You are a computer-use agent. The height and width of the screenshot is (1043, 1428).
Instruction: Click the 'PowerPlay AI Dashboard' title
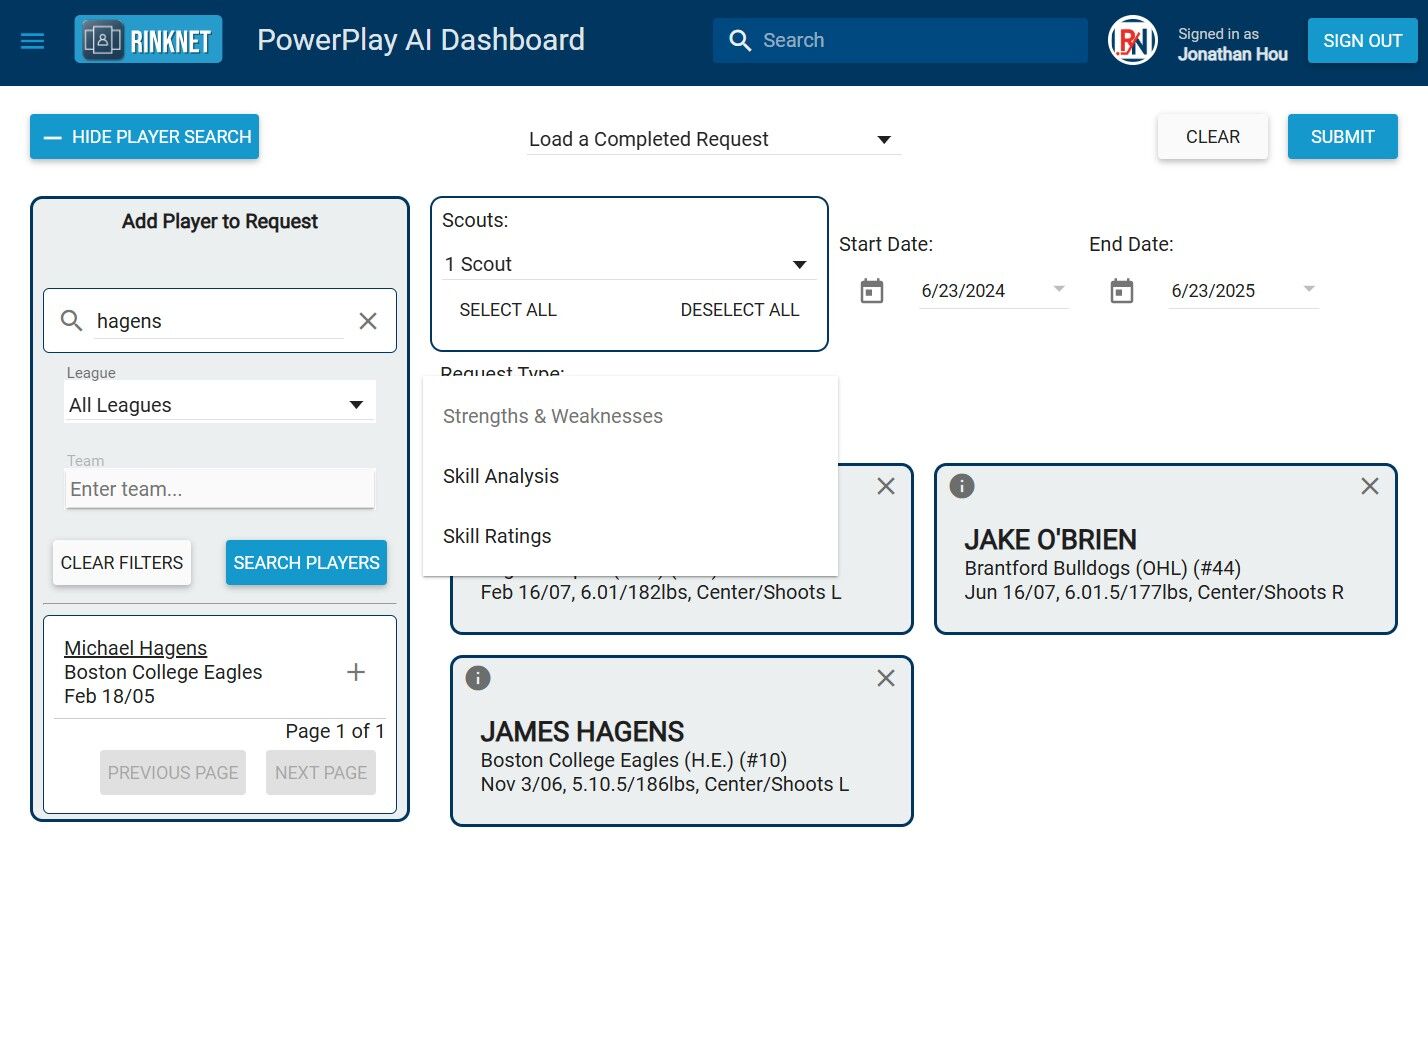coord(421,40)
